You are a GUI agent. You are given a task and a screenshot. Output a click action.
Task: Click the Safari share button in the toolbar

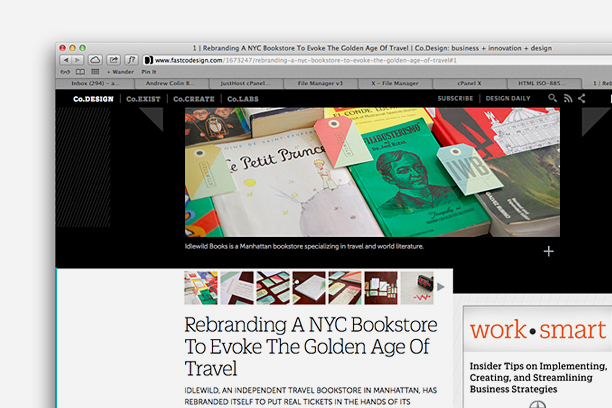click(114, 60)
